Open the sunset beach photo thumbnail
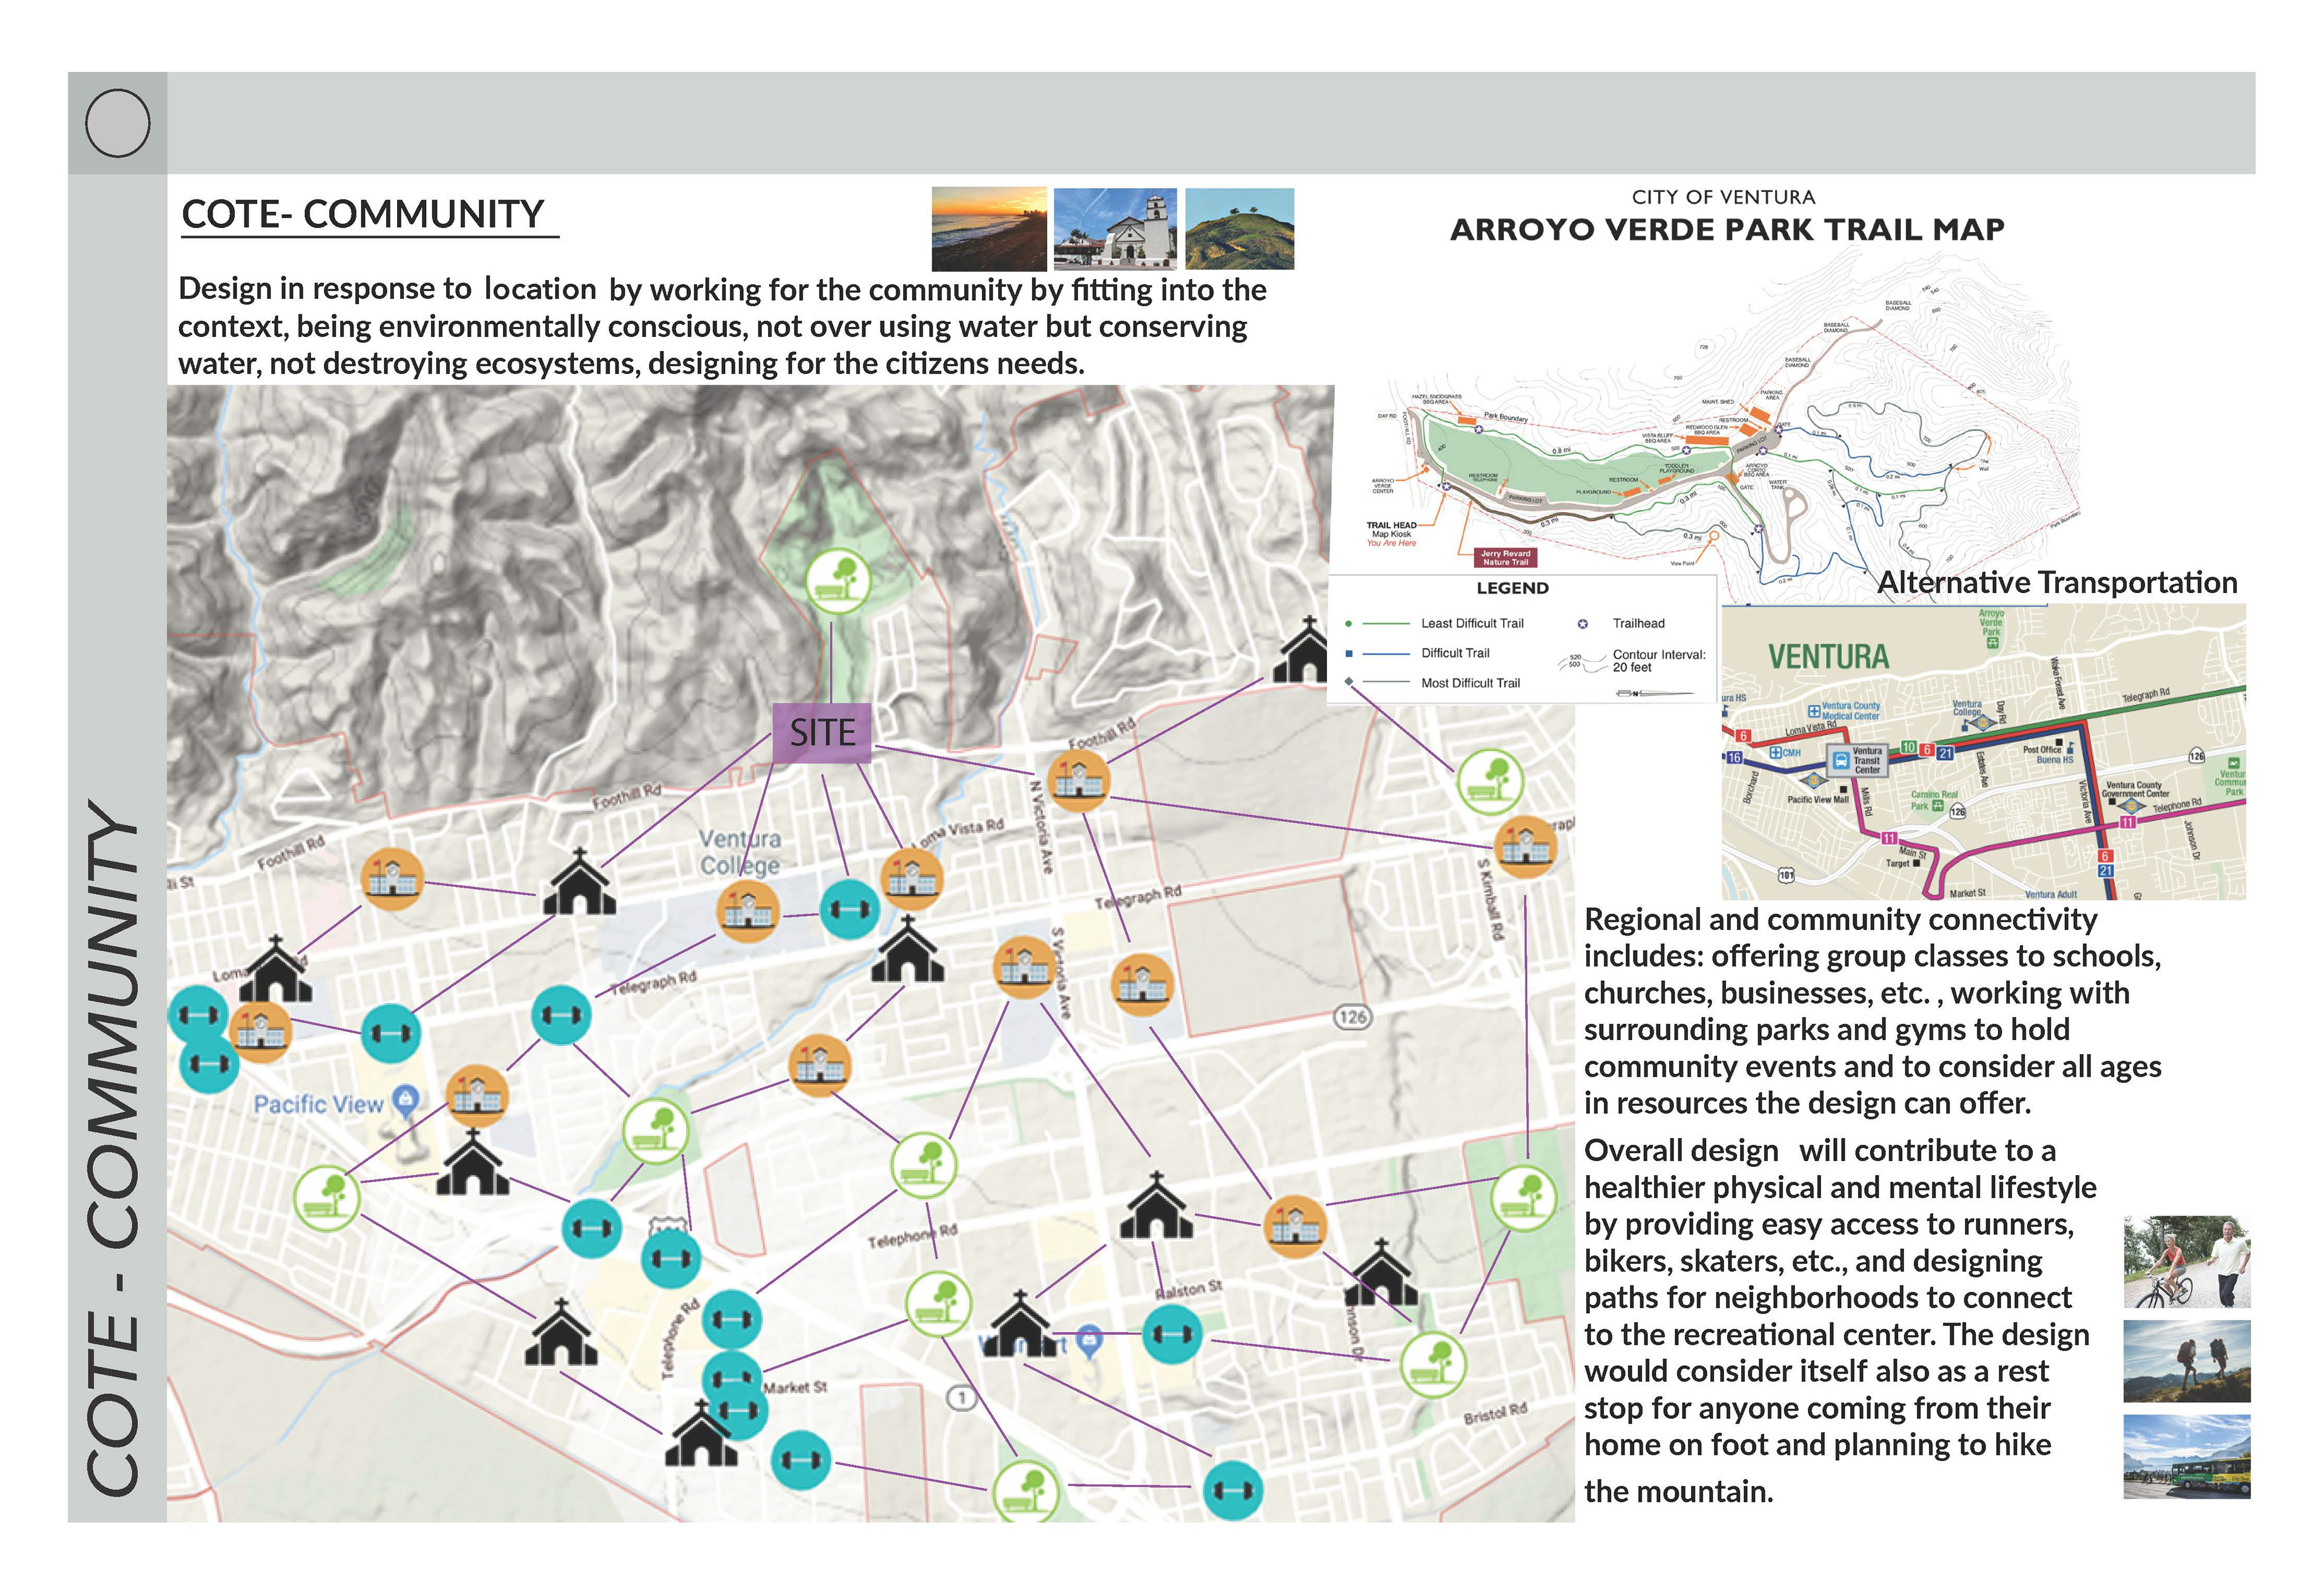This screenshot has height=1595, width=2324. click(x=989, y=229)
